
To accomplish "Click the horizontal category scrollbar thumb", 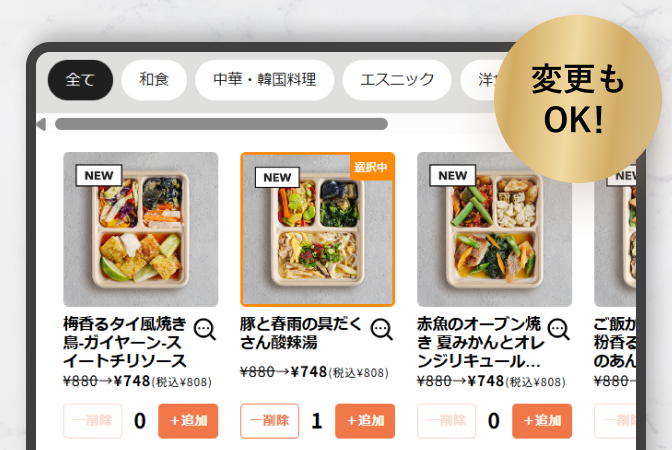I will (x=222, y=124).
